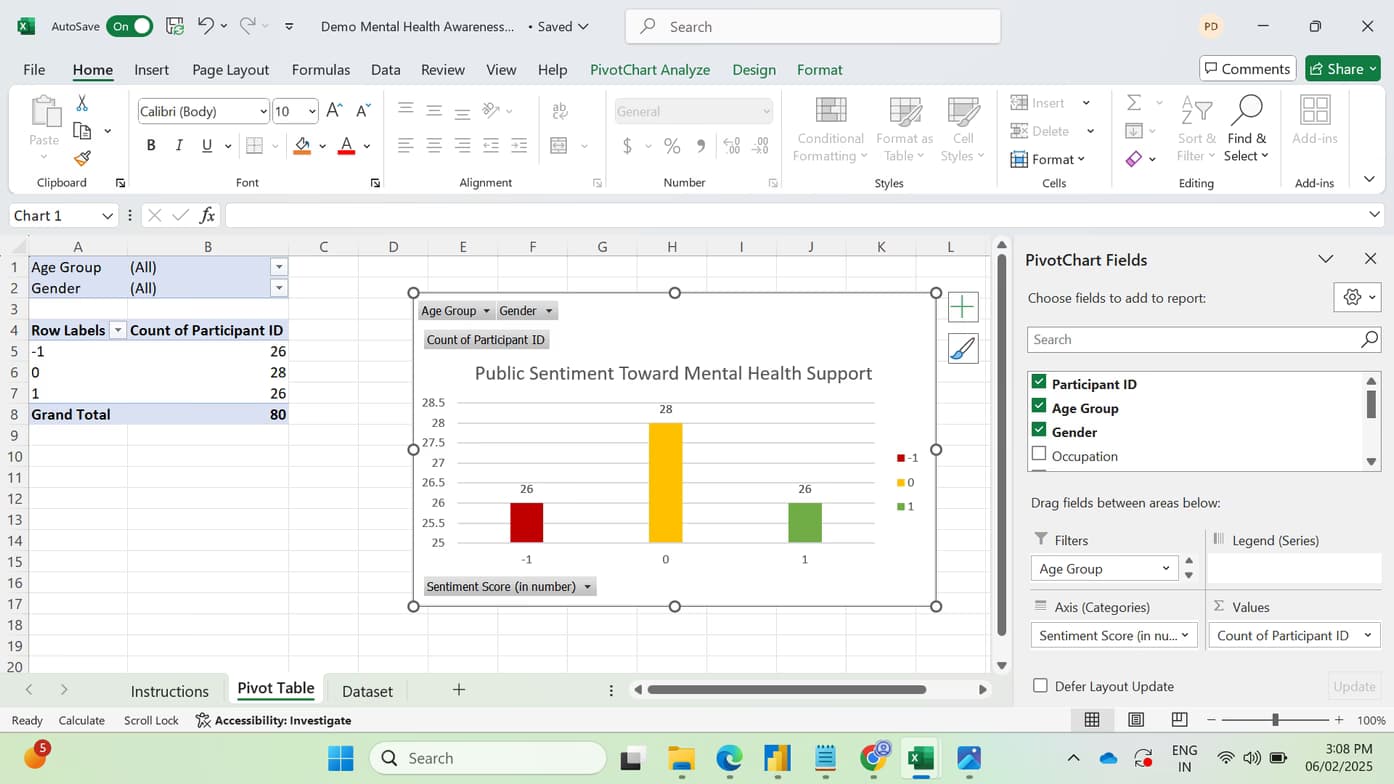Enable Defer Layout Update checkbox
Image resolution: width=1394 pixels, height=784 pixels.
[x=1040, y=686]
